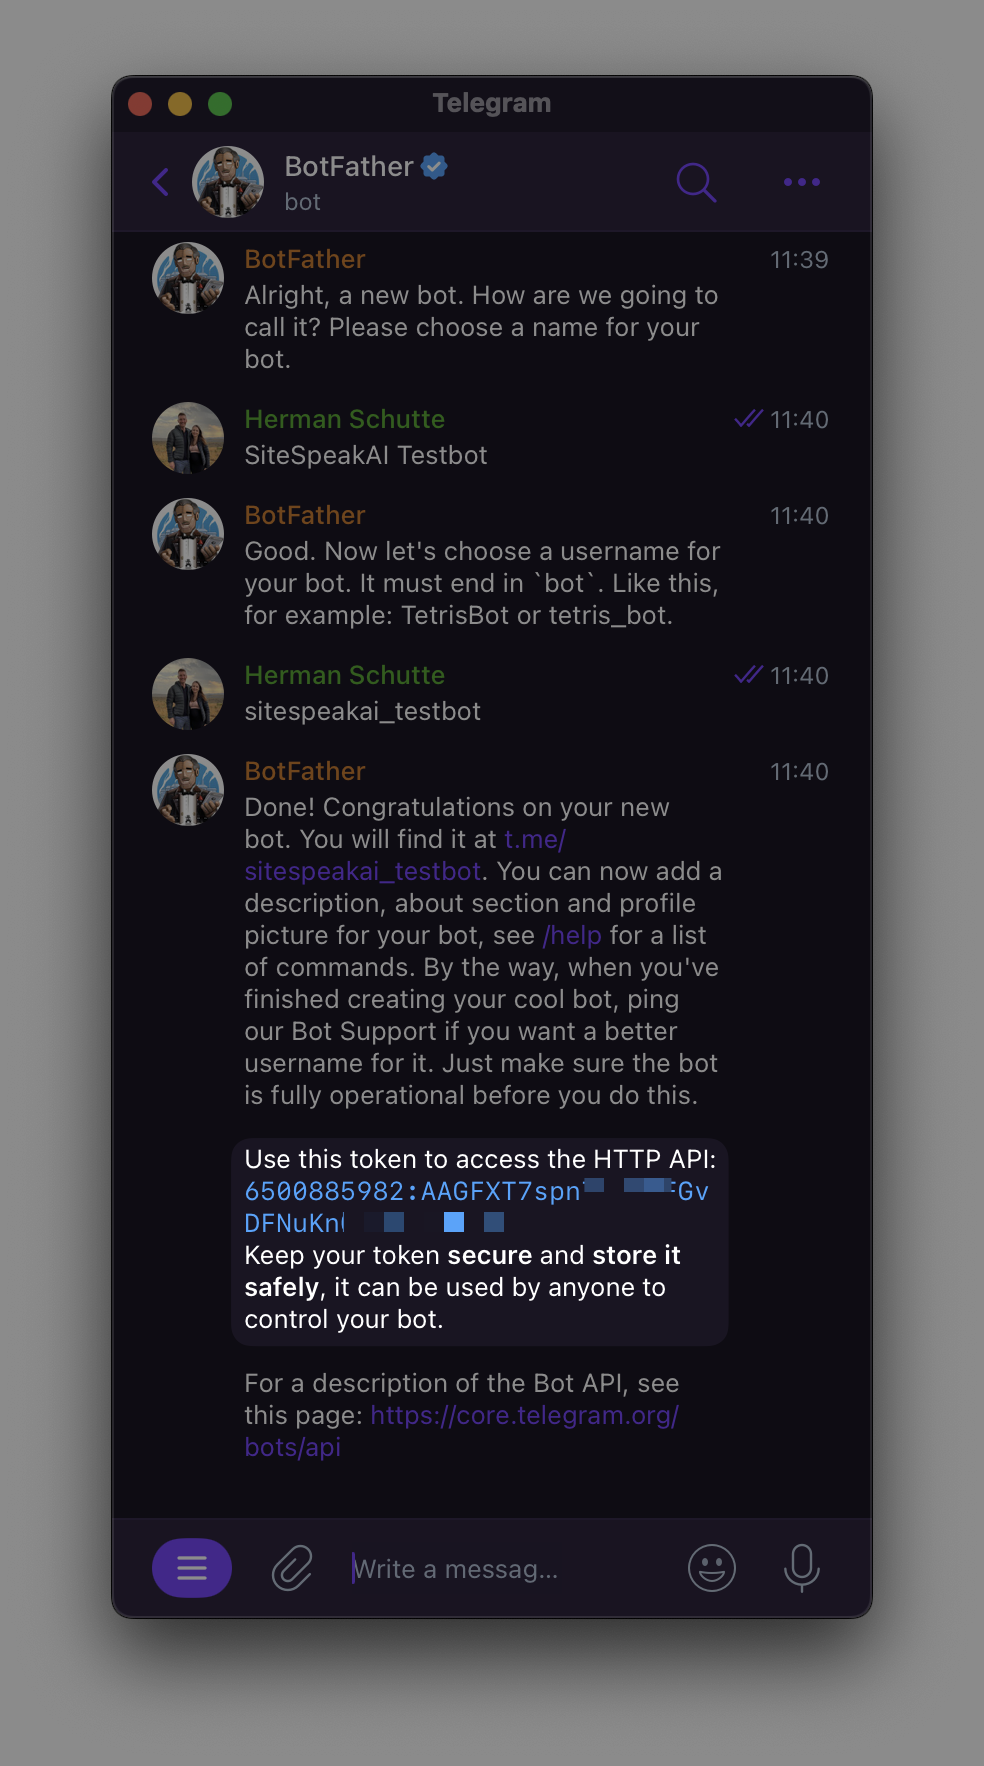Click the paperclip attach file icon

pyautogui.click(x=292, y=1567)
